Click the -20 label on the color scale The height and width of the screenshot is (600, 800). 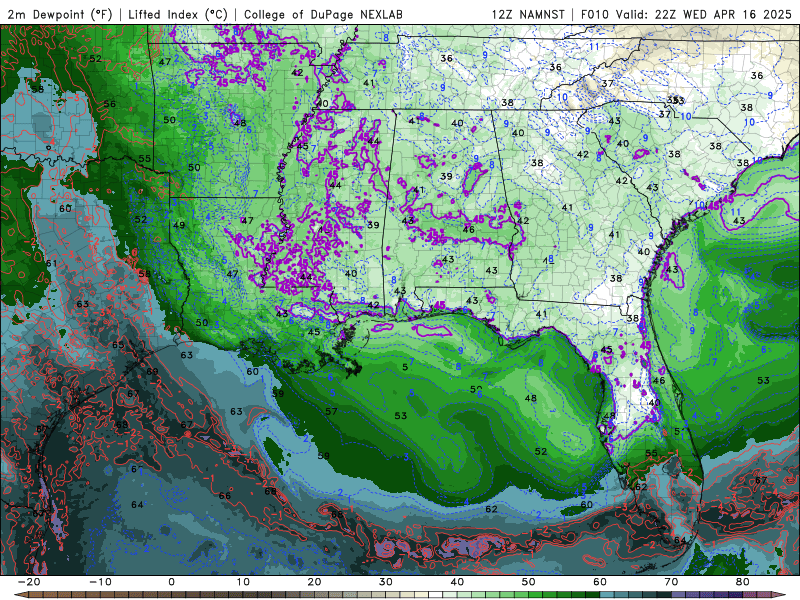(x=29, y=582)
